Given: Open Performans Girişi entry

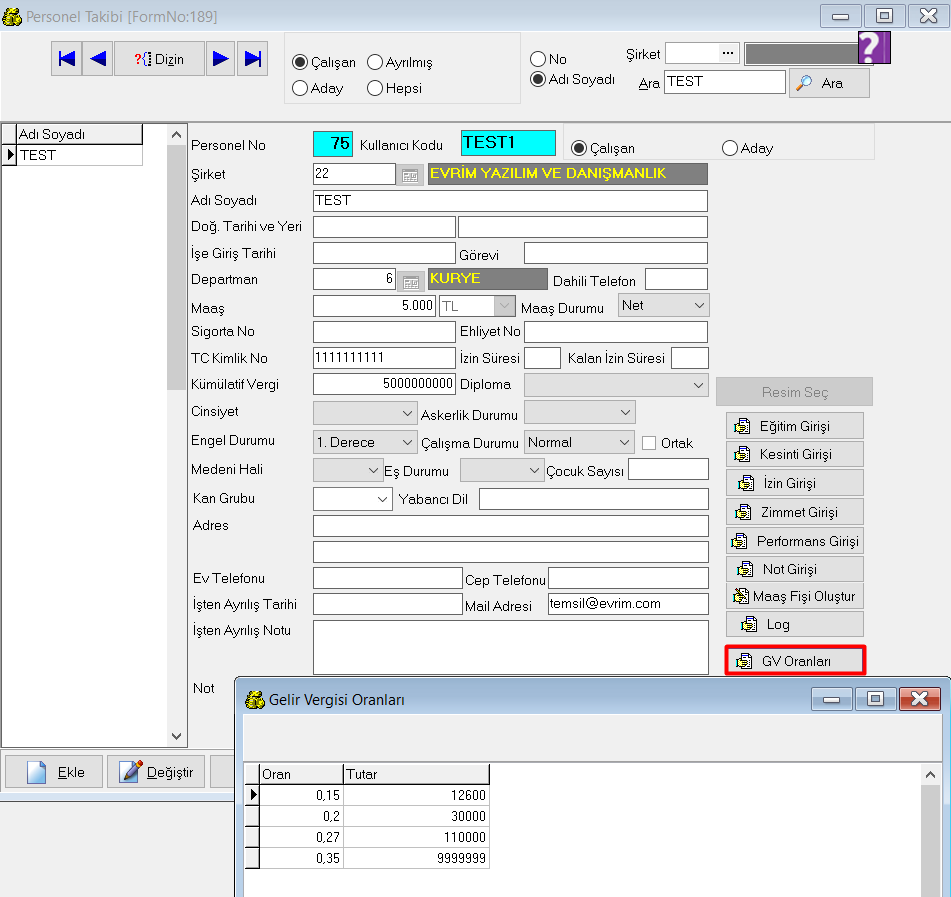Looking at the screenshot, I should click(x=795, y=540).
